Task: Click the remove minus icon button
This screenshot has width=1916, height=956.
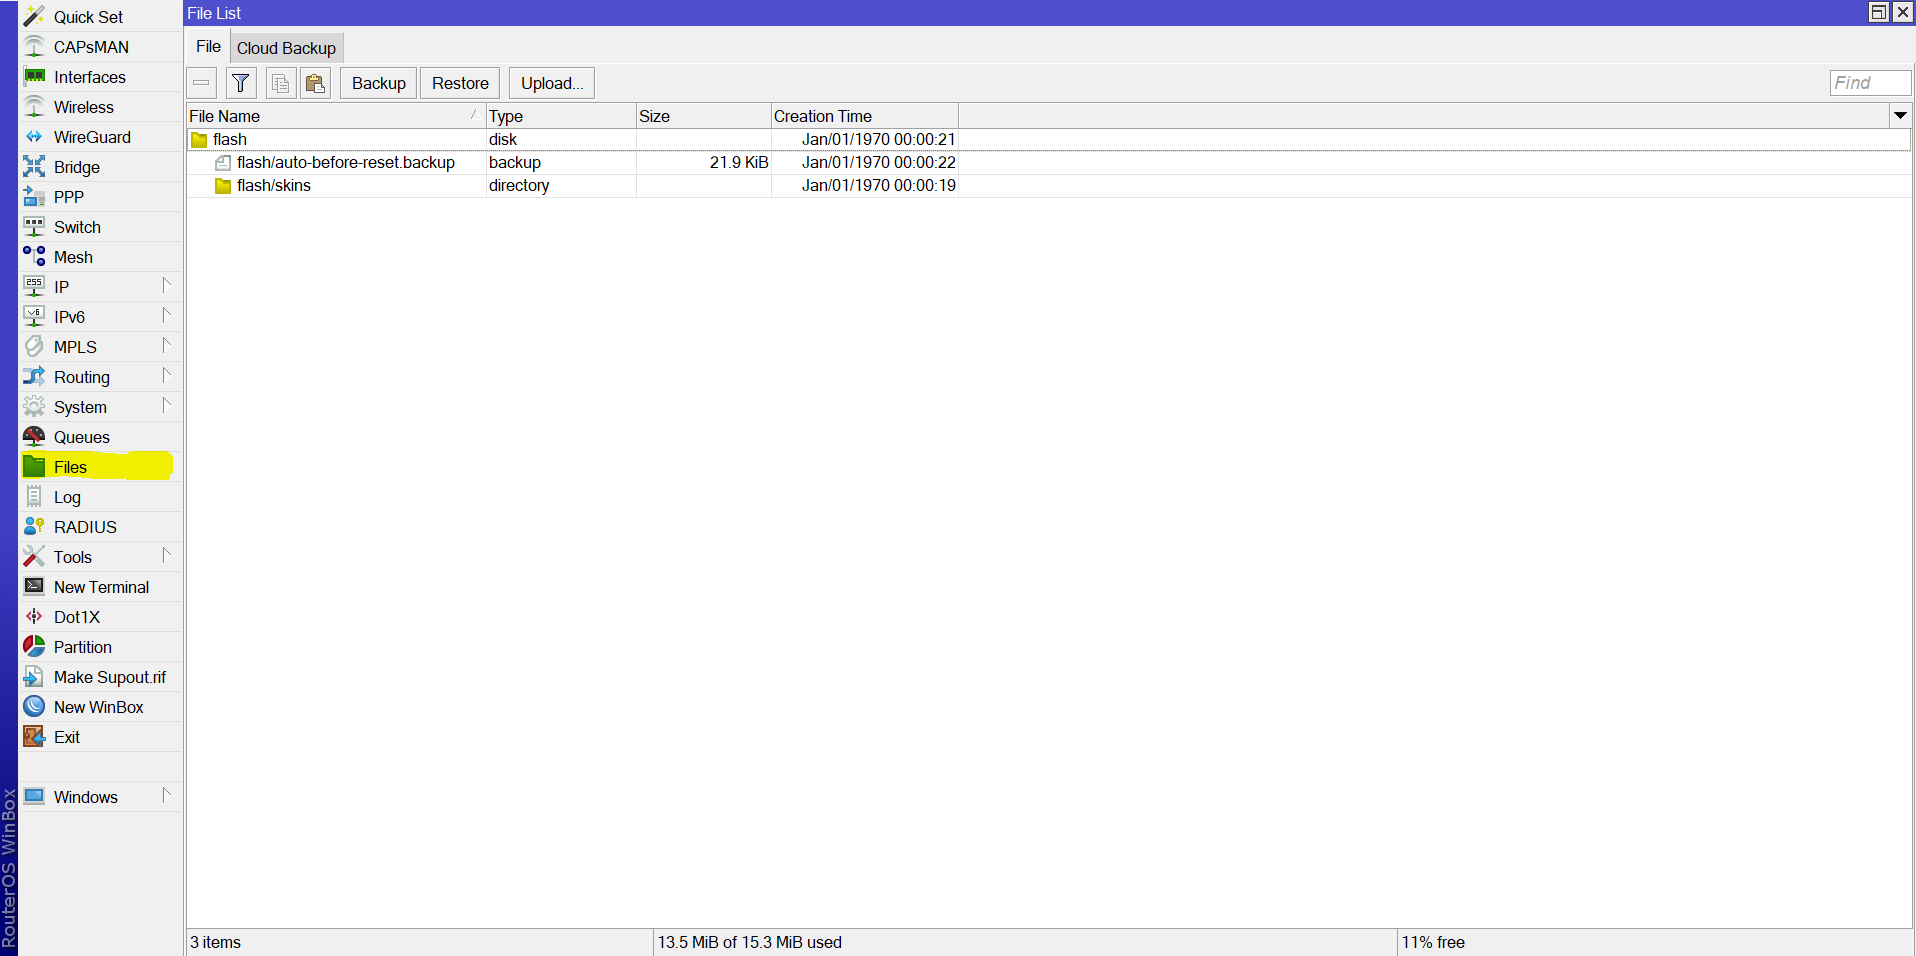Action: pyautogui.click(x=202, y=83)
